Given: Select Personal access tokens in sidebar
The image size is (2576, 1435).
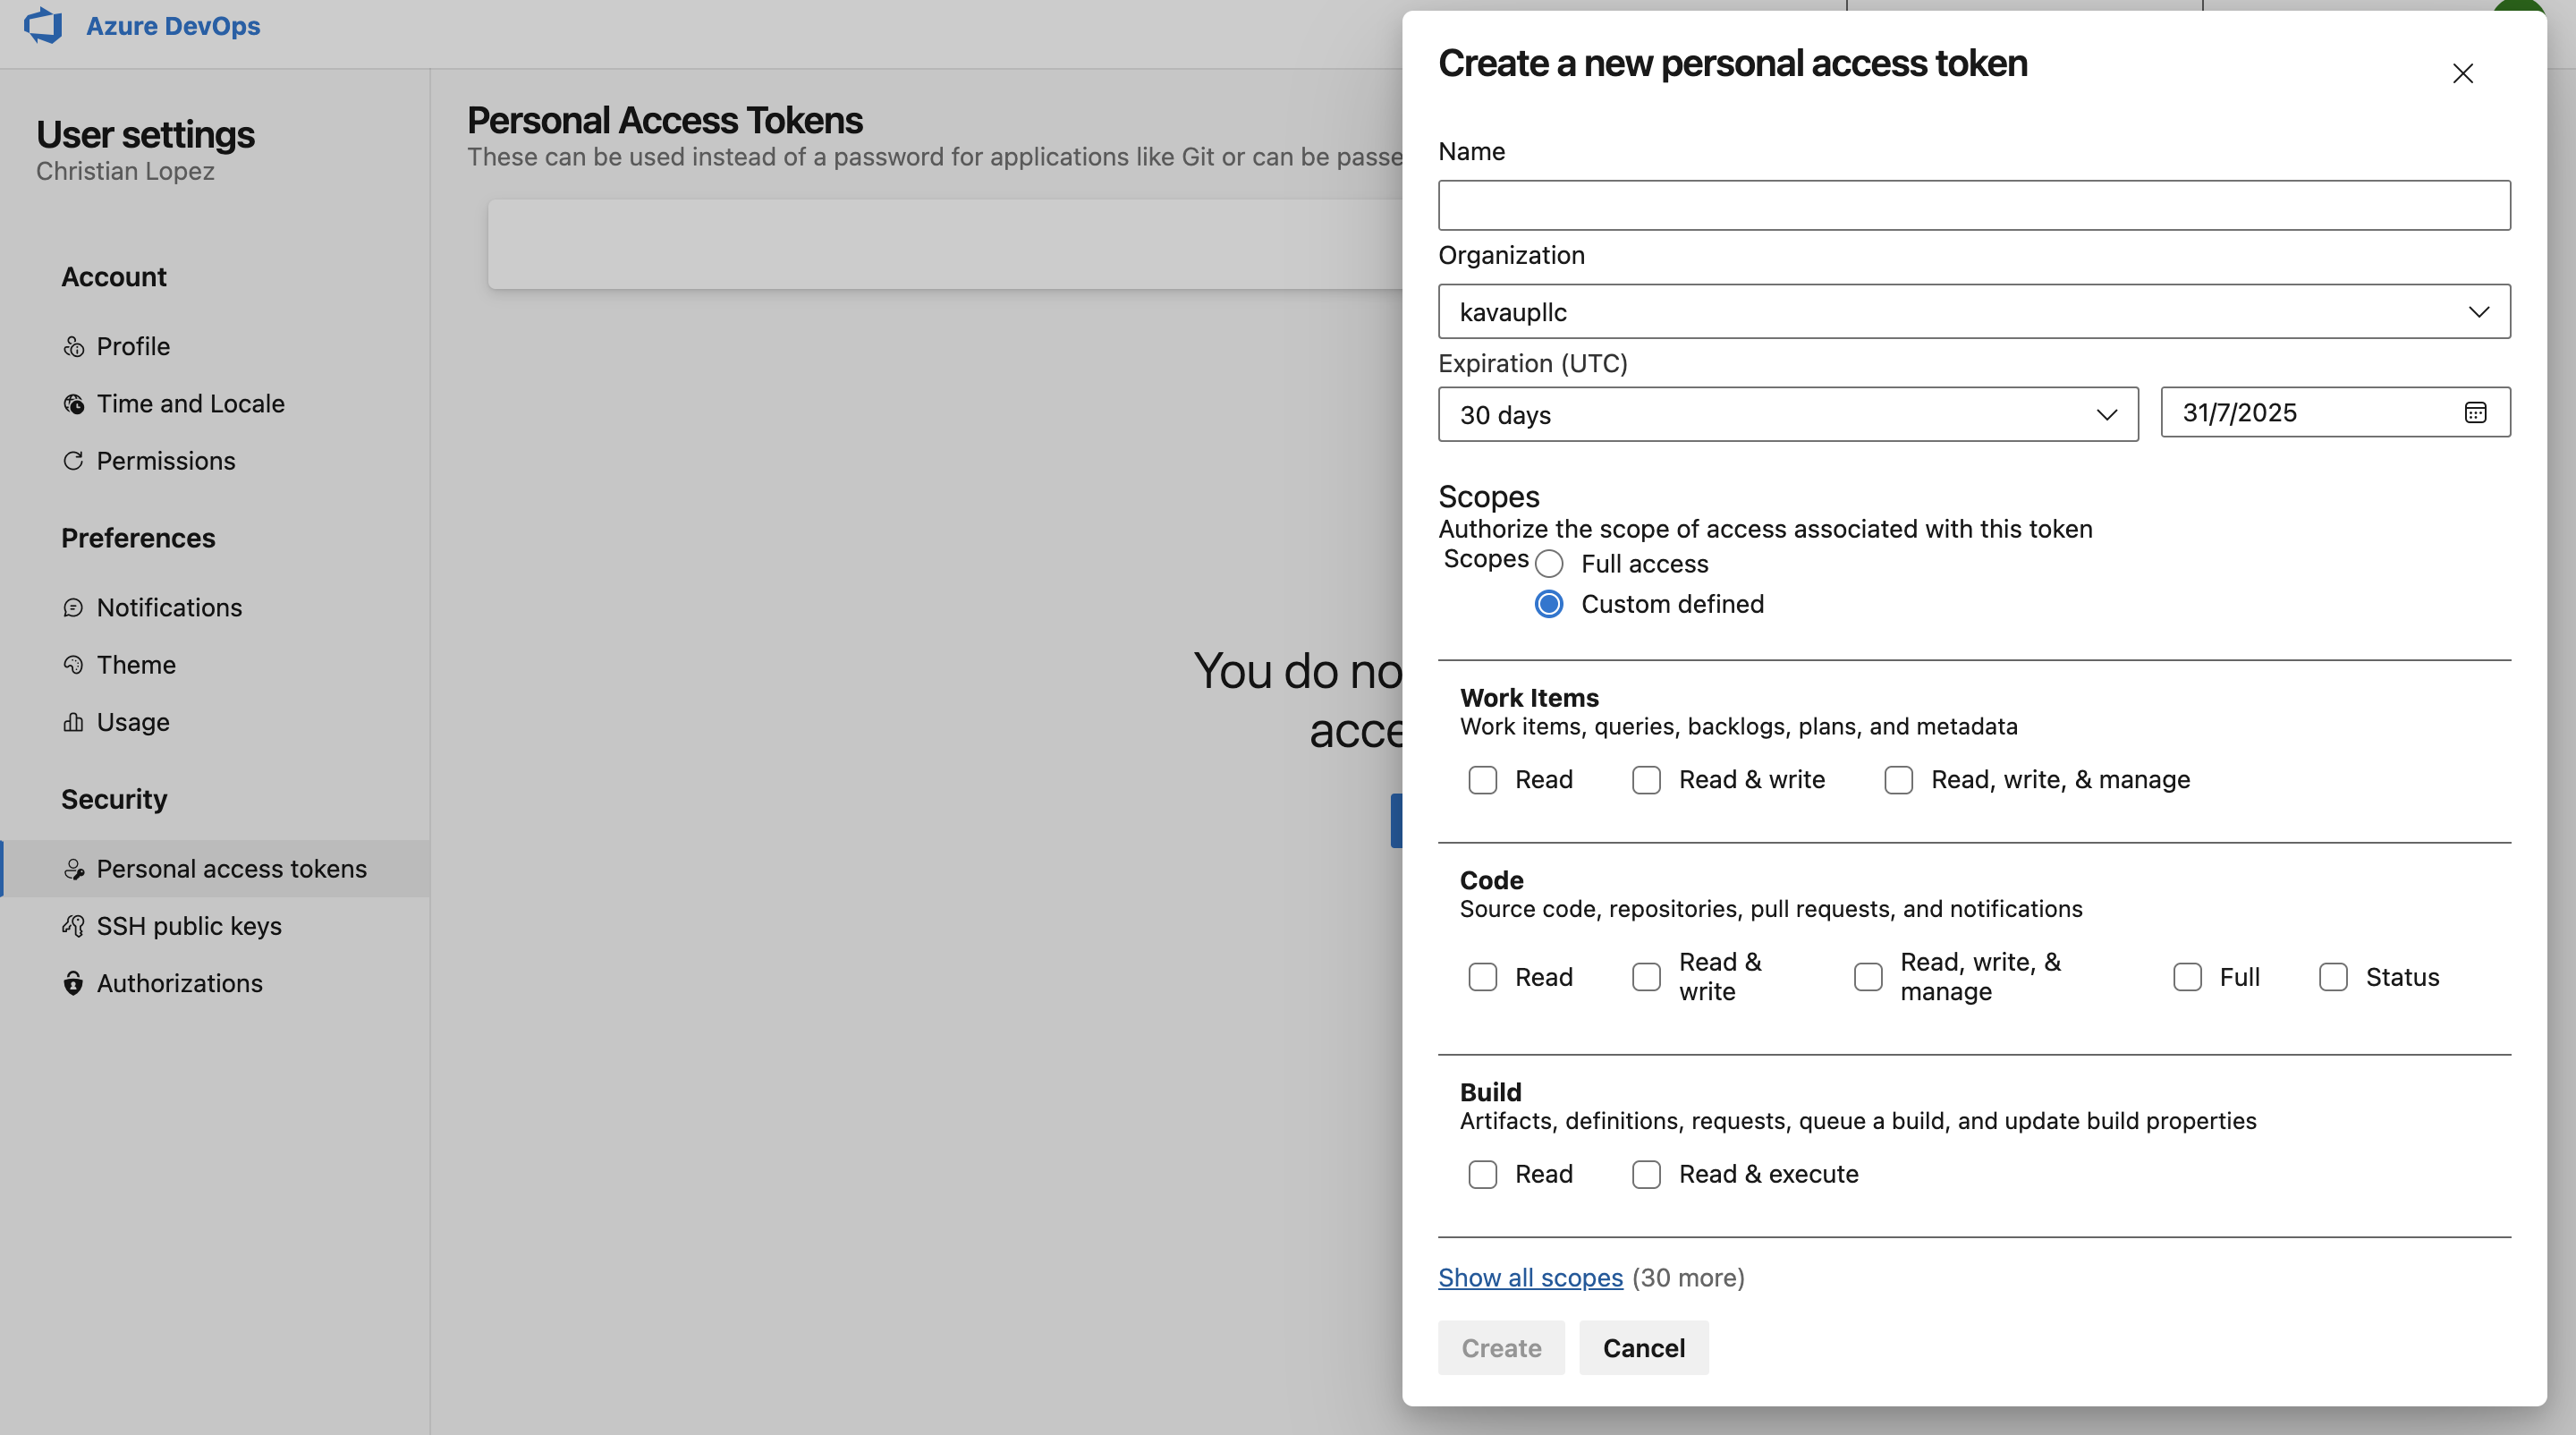Looking at the screenshot, I should tap(231, 869).
